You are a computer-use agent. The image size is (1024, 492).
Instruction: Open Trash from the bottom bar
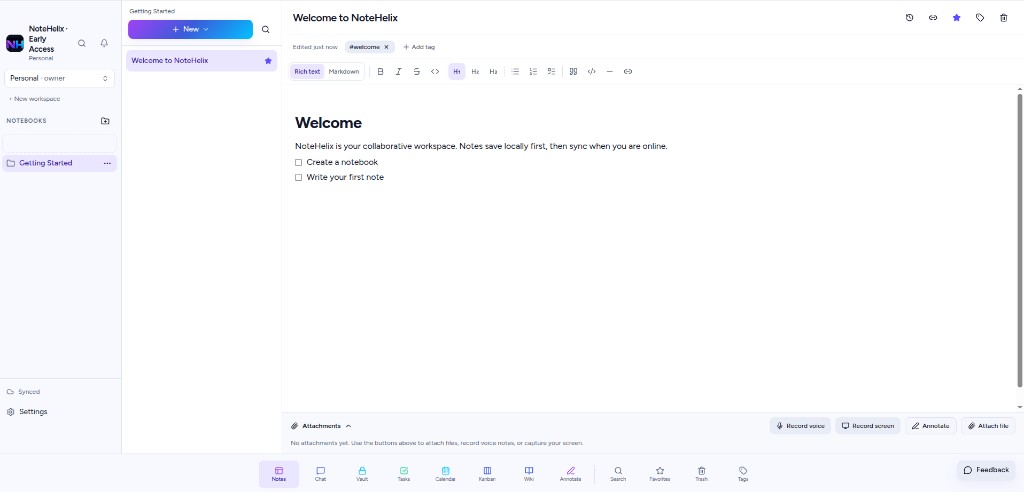[701, 474]
